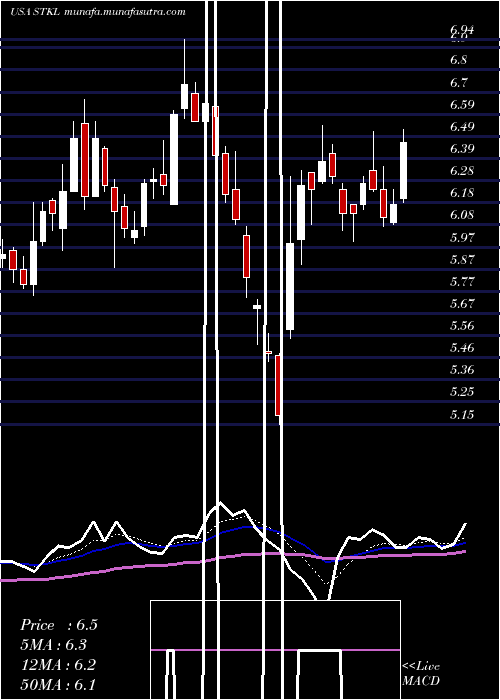Click the 5.46 price axis label

(462, 347)
